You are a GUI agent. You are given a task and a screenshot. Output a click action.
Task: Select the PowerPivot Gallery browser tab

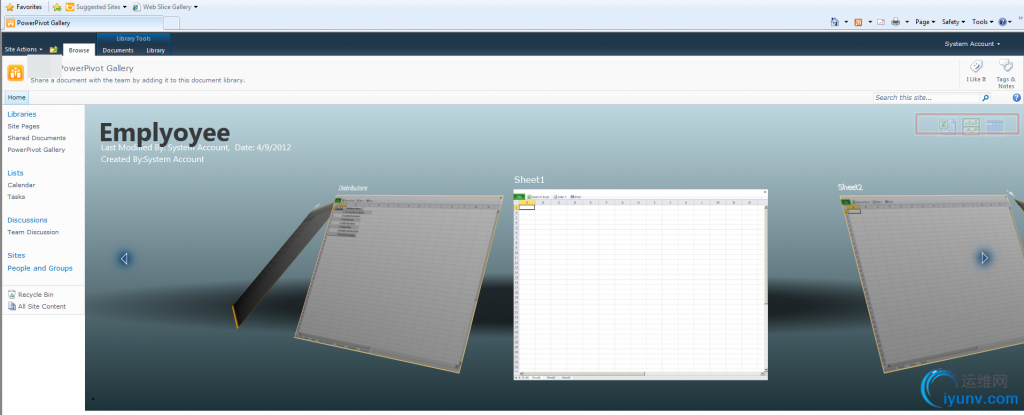82,23
